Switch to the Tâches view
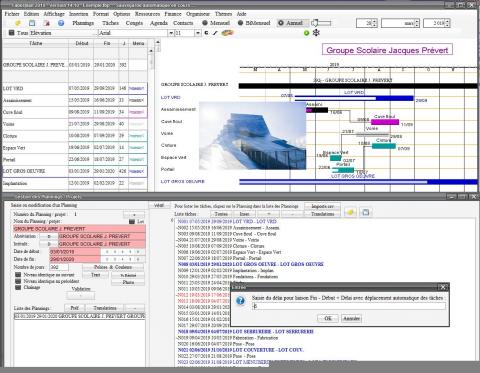Image resolution: width=480 pixels, height=373 pixels. (110, 23)
